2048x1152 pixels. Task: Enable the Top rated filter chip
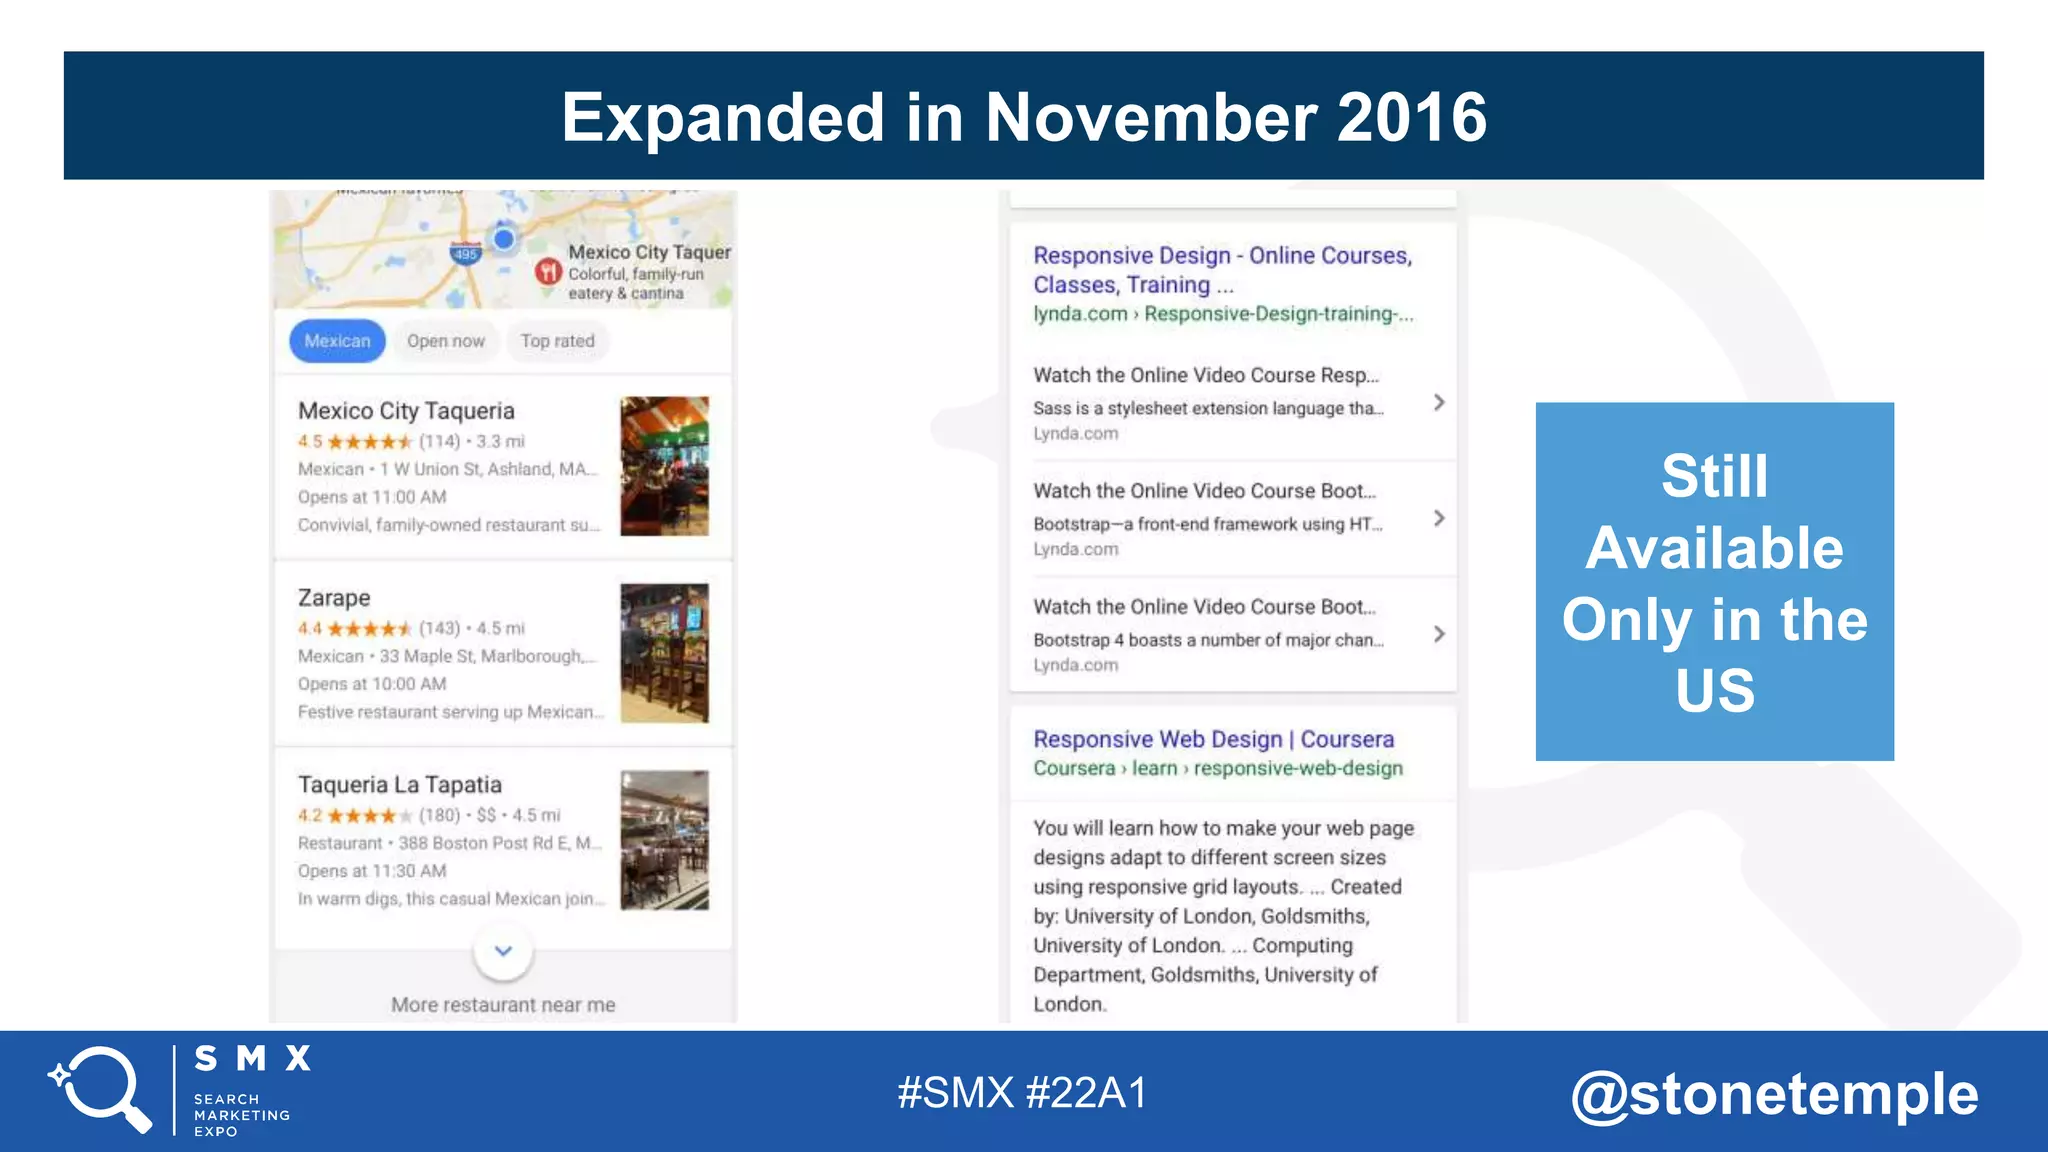(x=557, y=341)
